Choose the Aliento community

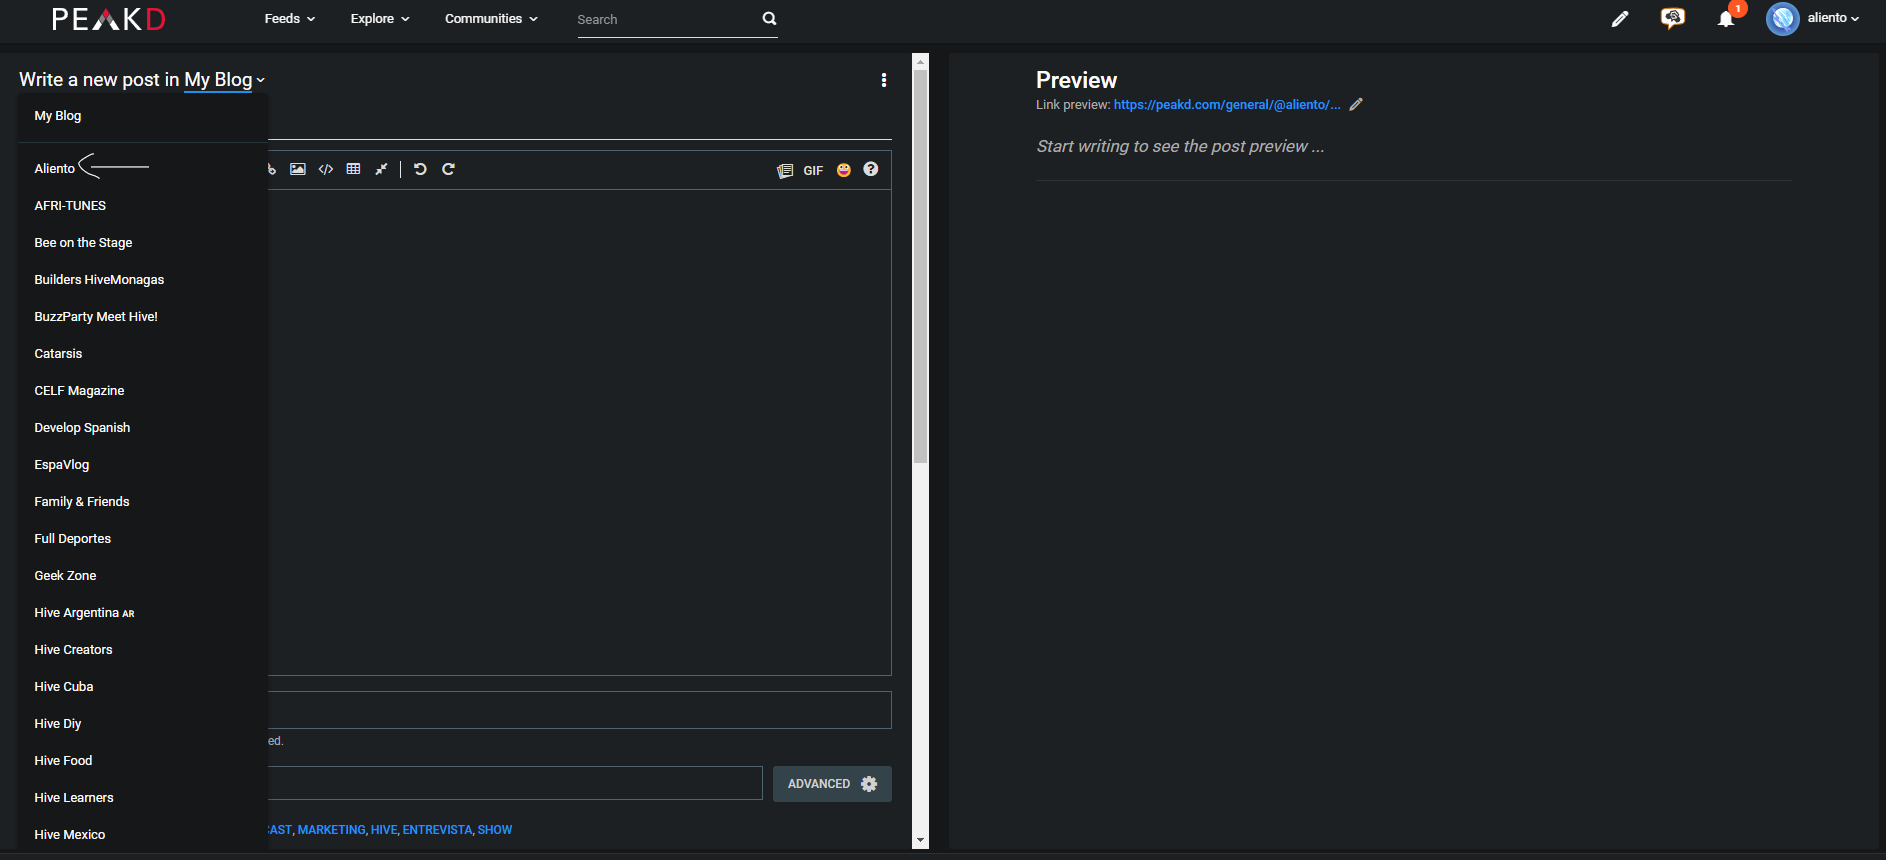pos(143,168)
